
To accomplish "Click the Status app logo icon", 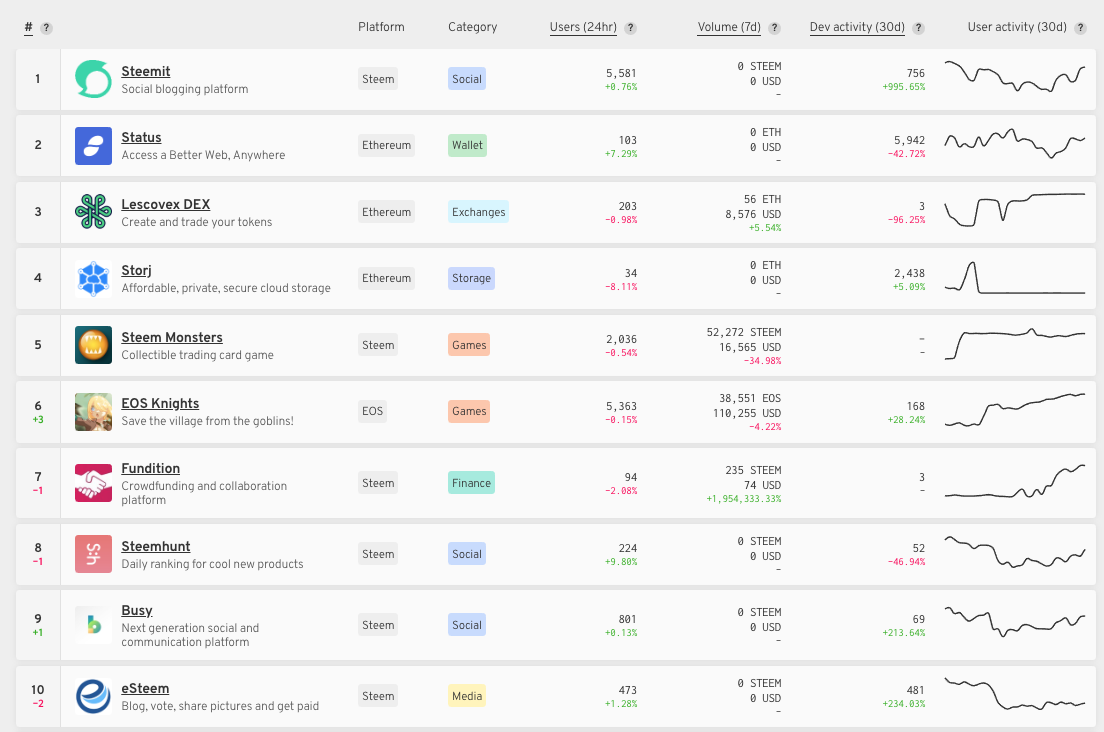I will coord(94,146).
